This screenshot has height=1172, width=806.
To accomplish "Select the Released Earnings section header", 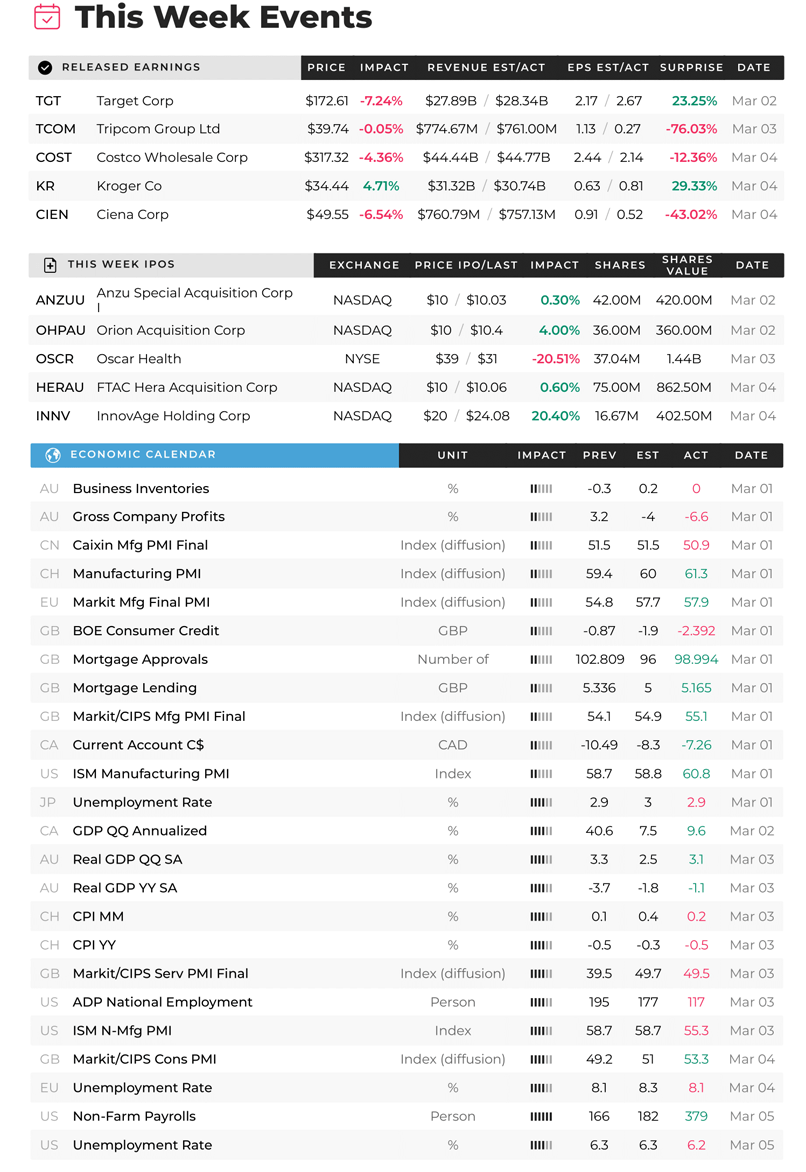I will 164,67.
